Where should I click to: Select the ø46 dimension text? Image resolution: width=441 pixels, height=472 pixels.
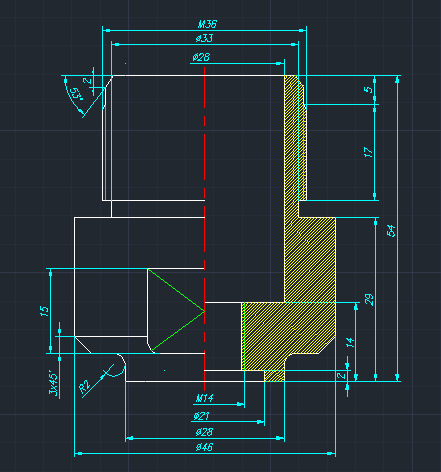click(x=204, y=447)
